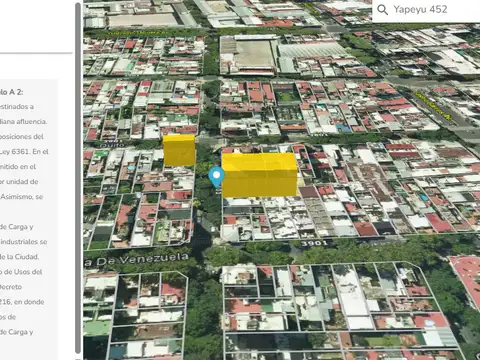
Task: Click the 'industriales se' text line
Action: click(x=23, y=242)
